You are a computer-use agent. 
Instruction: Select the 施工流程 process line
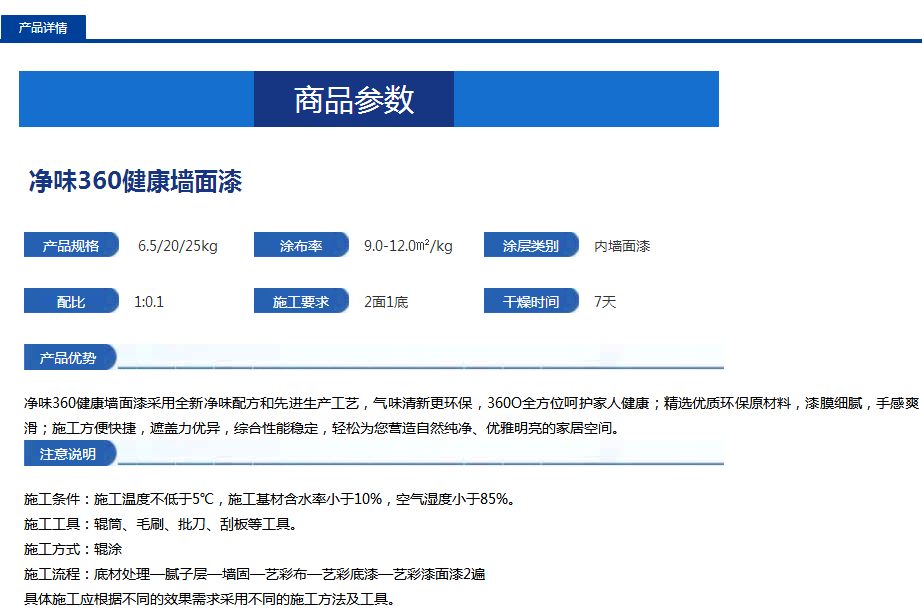point(255,574)
